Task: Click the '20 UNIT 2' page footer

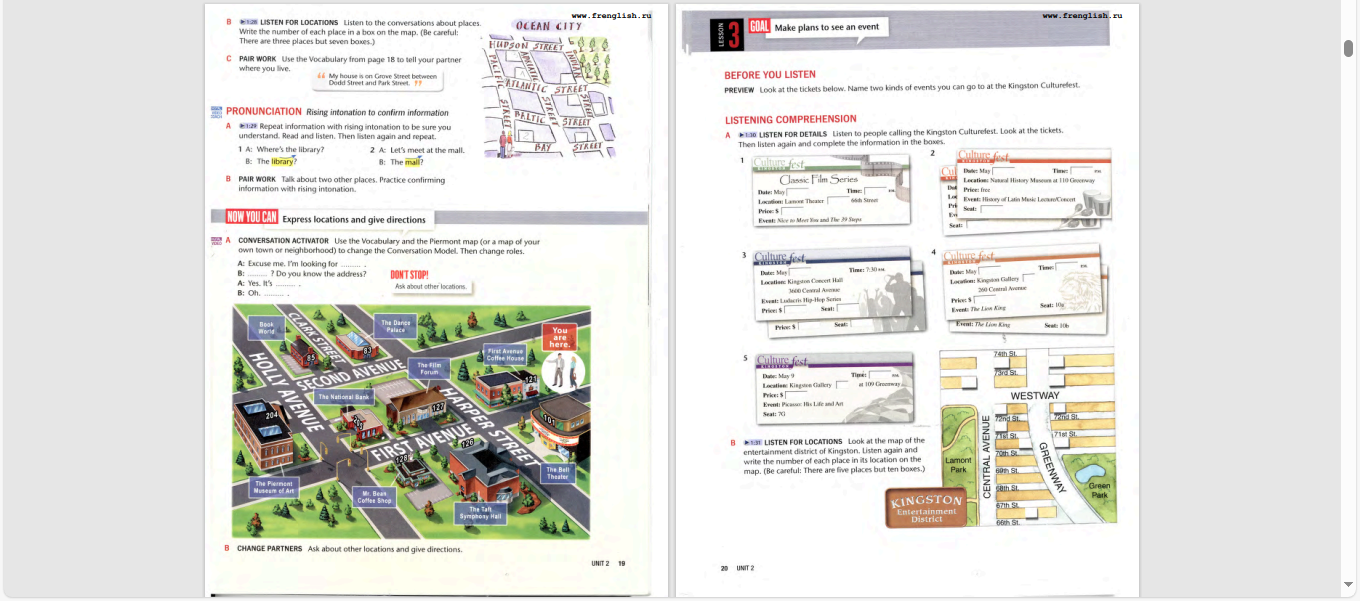Action: [x=737, y=568]
